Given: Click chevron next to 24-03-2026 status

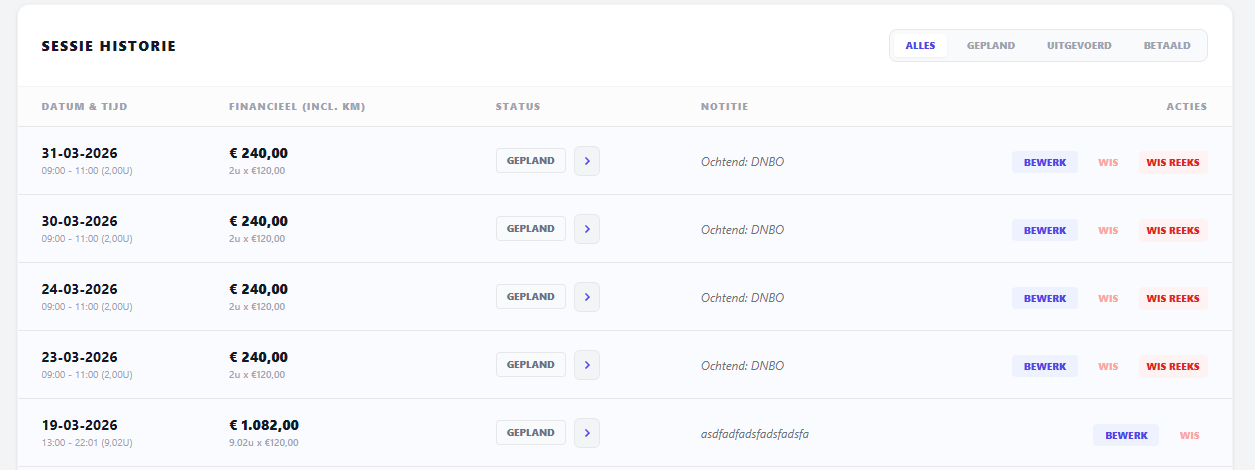Looking at the screenshot, I should pyautogui.click(x=587, y=297).
